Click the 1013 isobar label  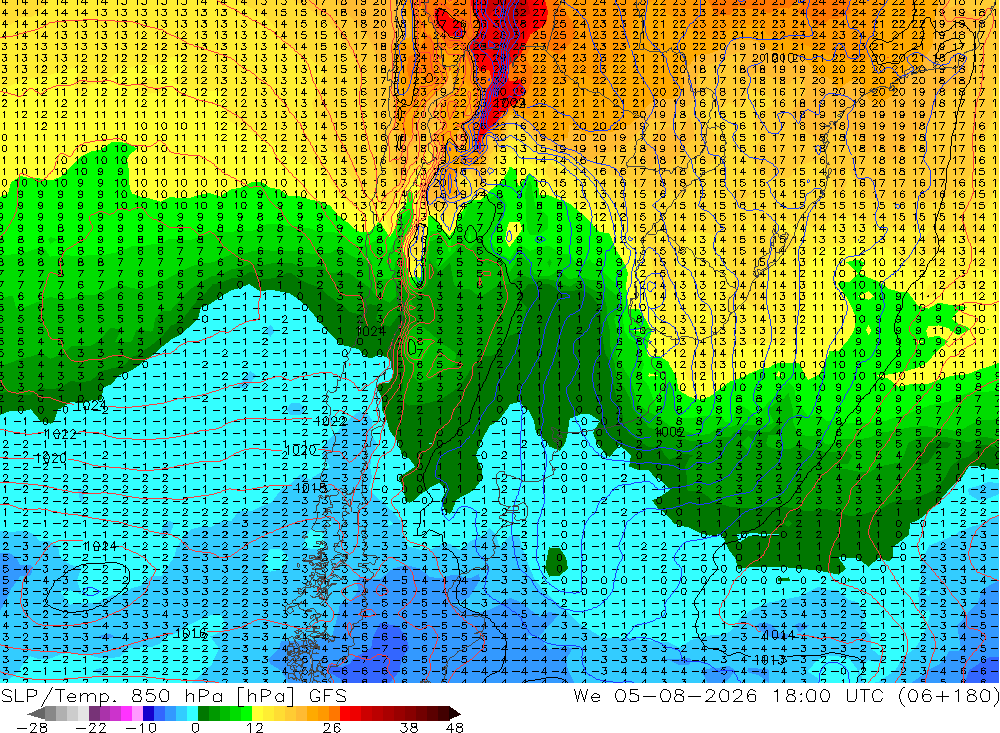[x=769, y=660]
